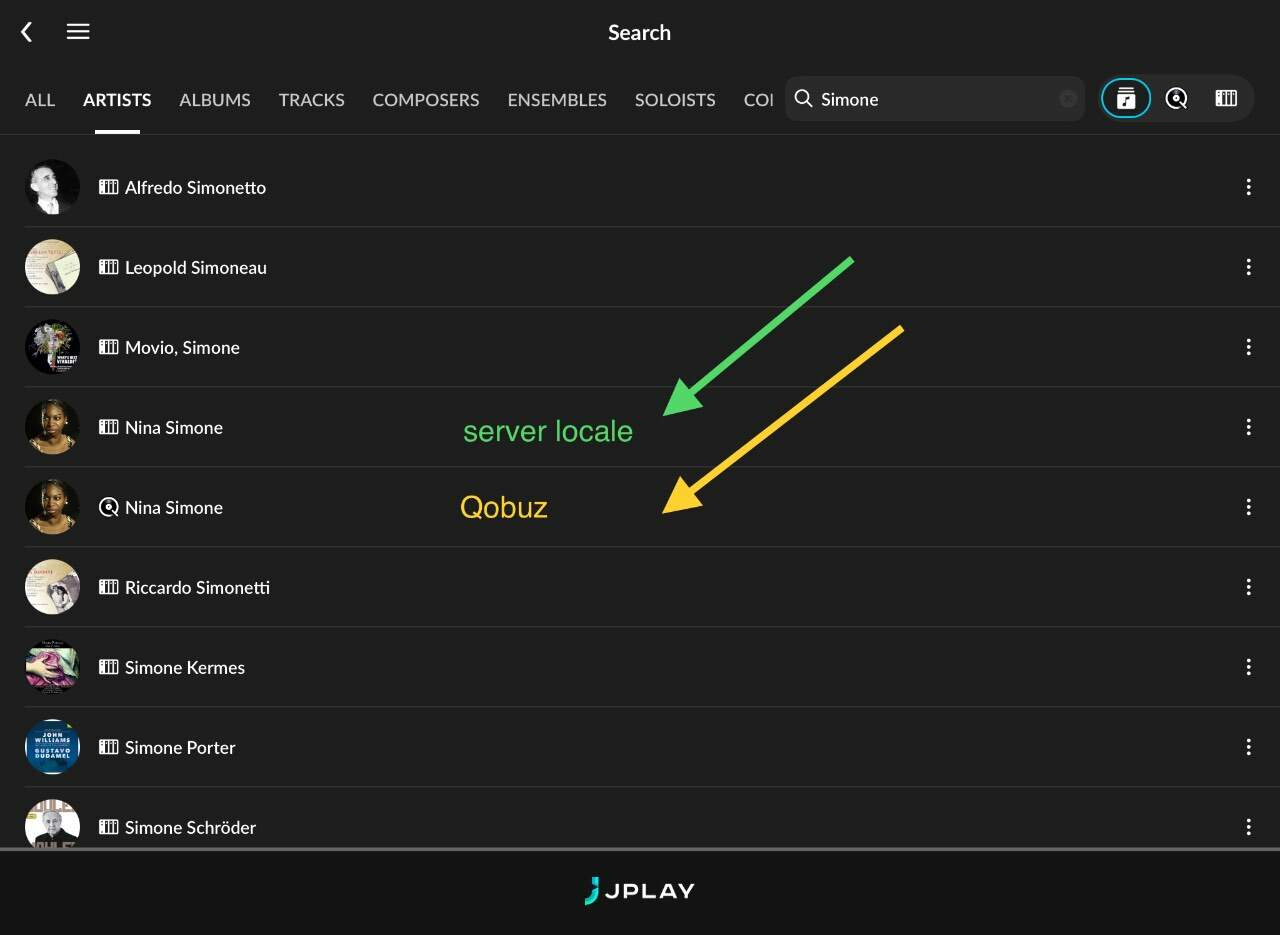Image resolution: width=1280 pixels, height=935 pixels.
Task: Click the JPLAY logo in bottom bar
Action: point(639,890)
